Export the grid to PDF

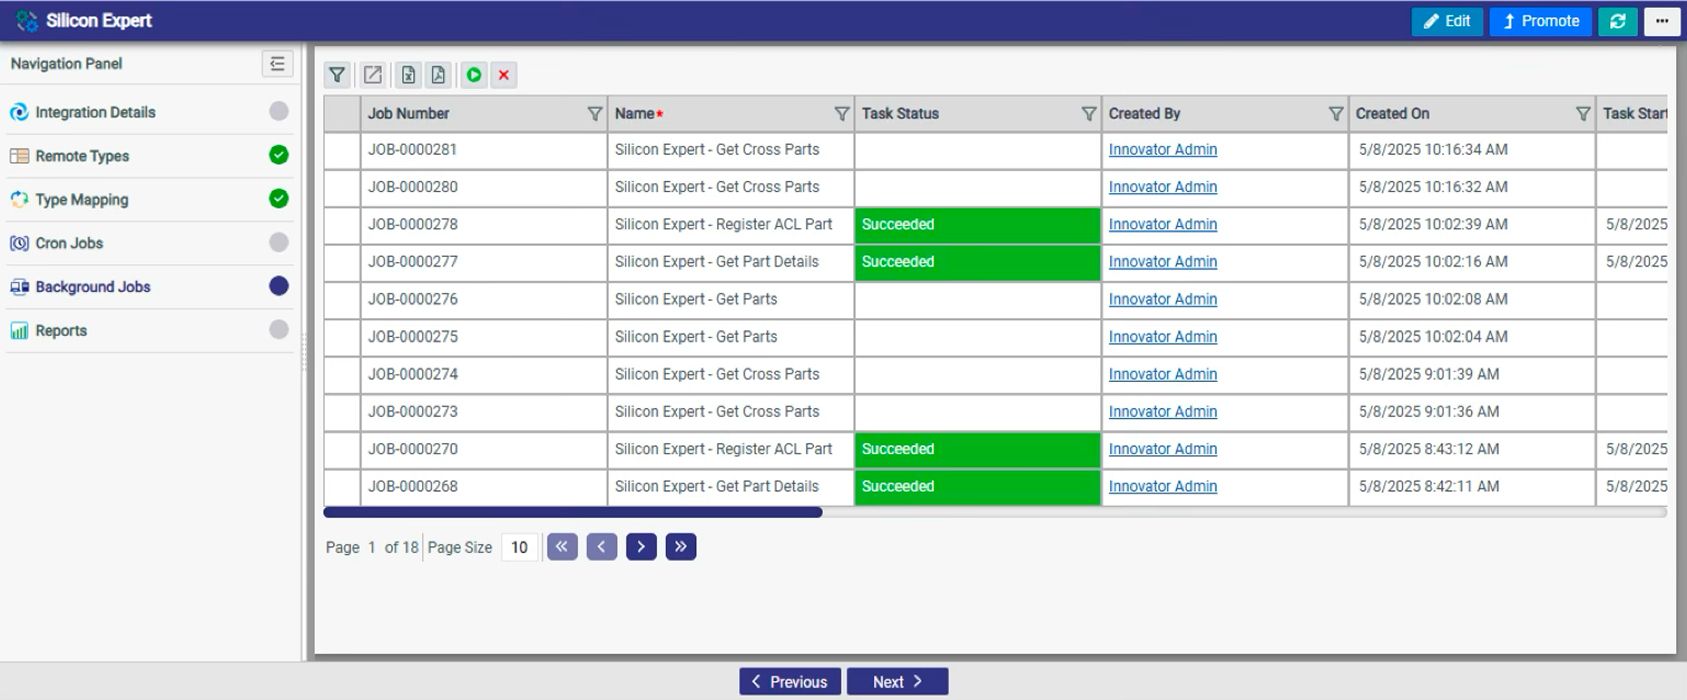(x=438, y=75)
